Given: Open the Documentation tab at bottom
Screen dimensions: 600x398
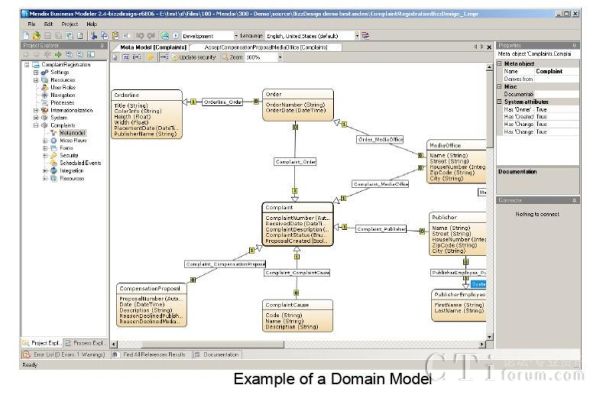Looking at the screenshot, I should (x=217, y=355).
